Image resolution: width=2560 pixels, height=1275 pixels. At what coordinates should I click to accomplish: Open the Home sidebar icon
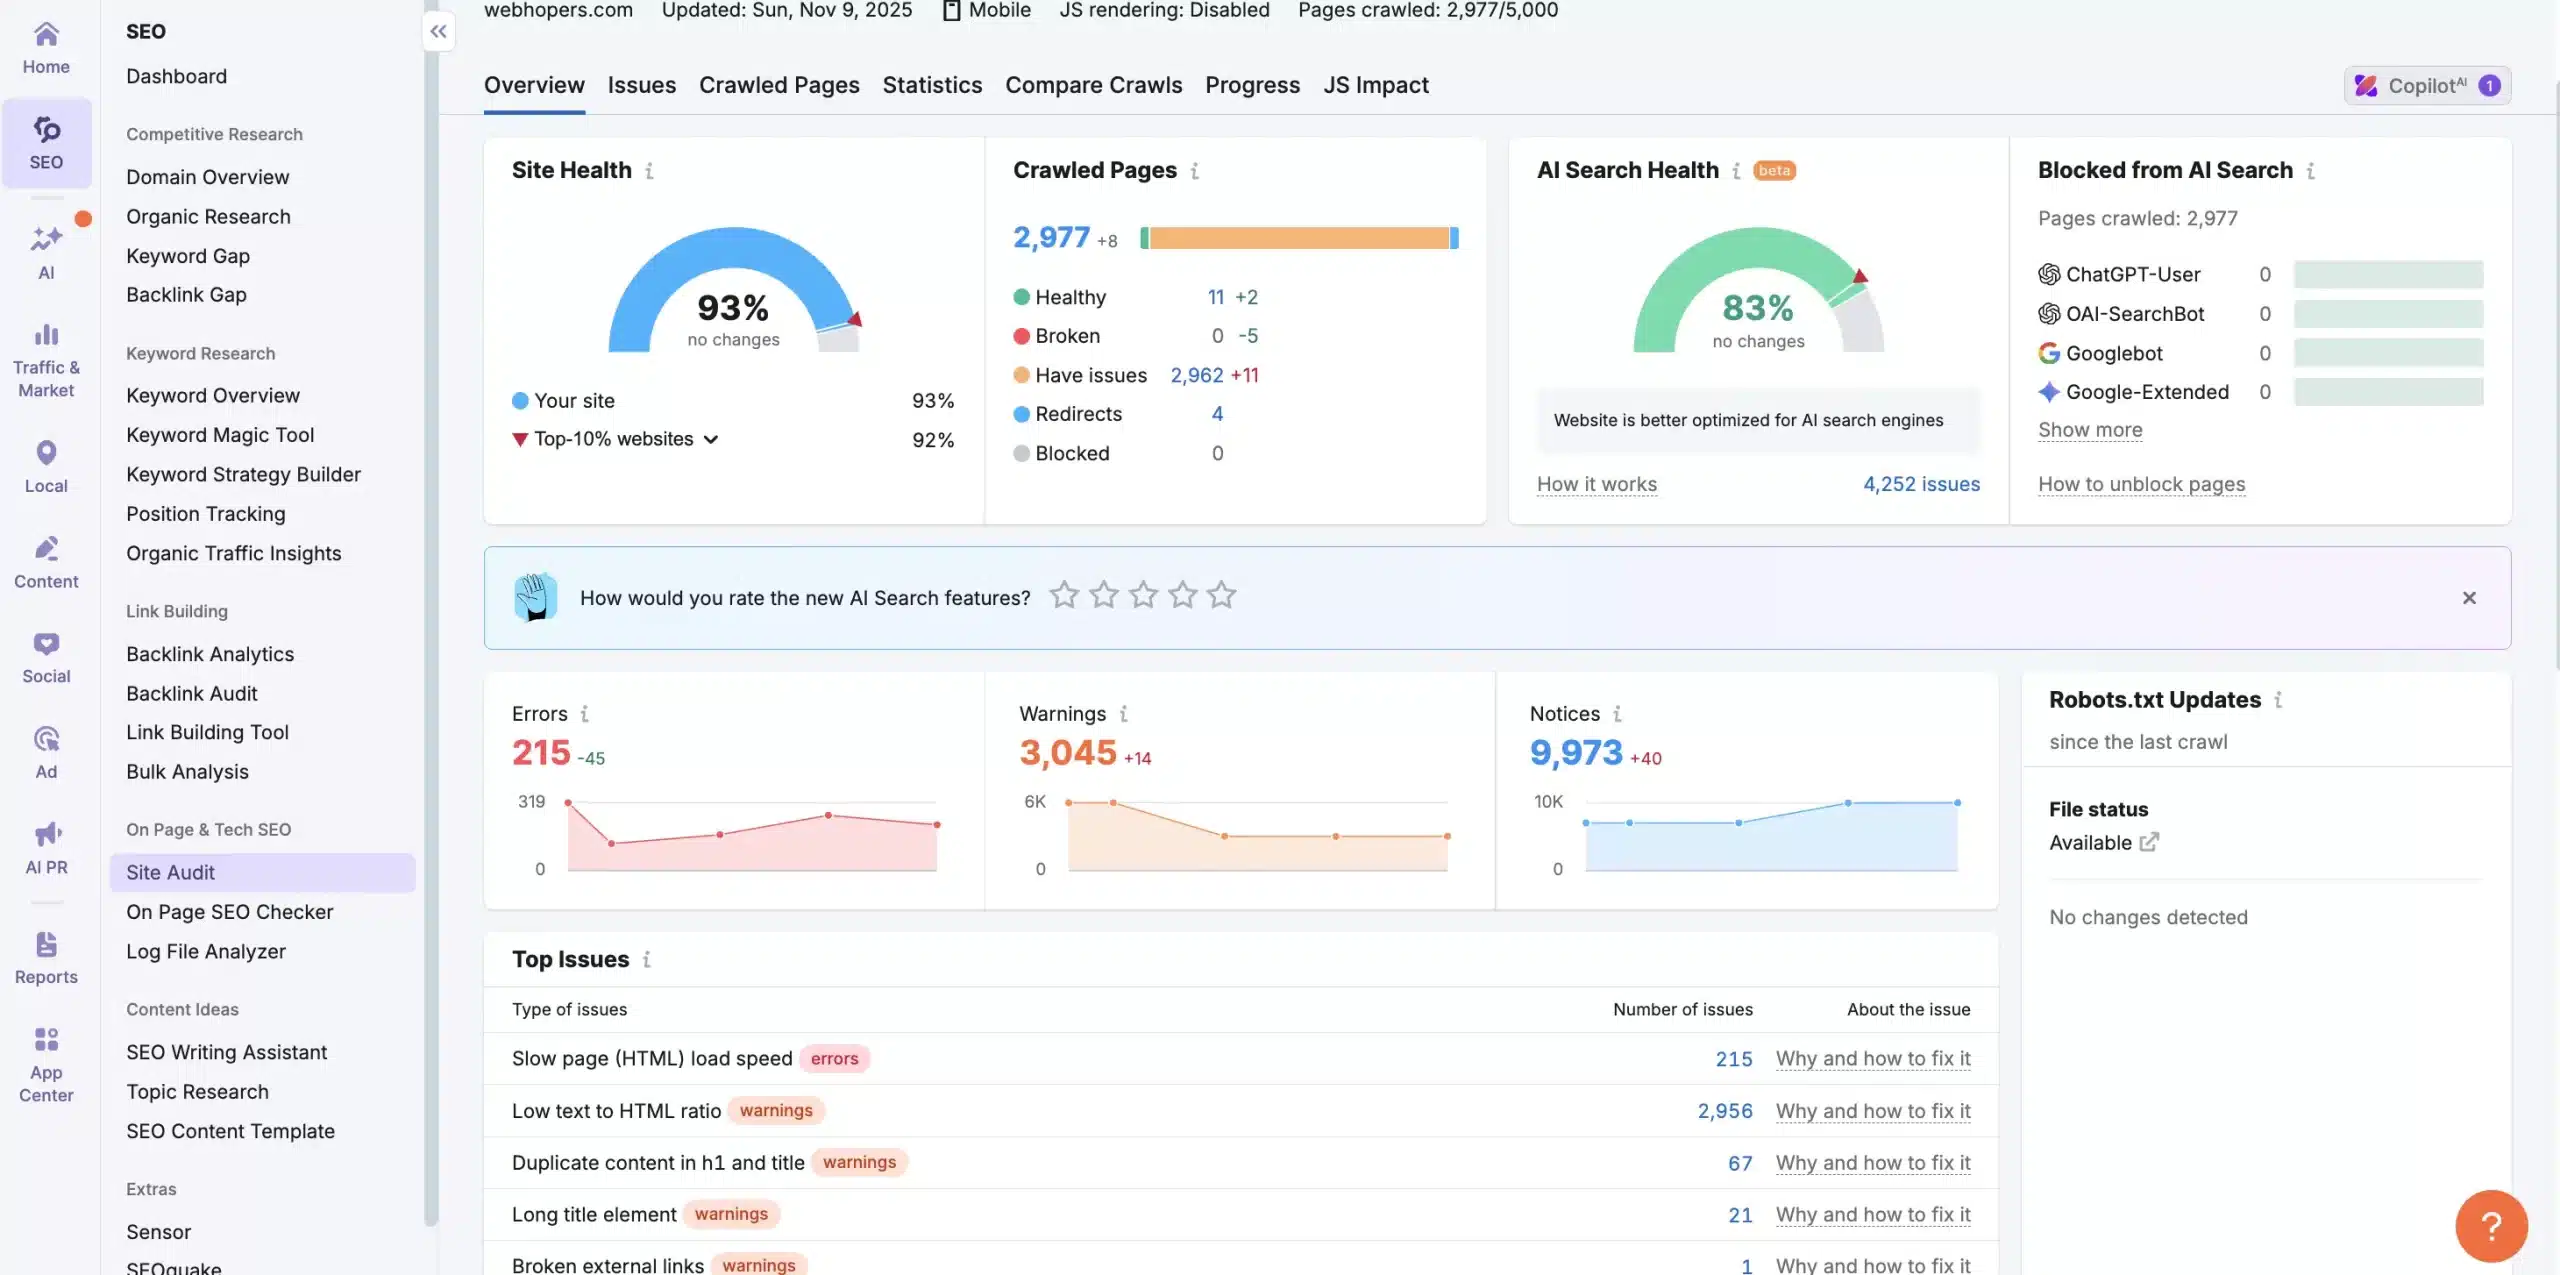click(x=46, y=48)
